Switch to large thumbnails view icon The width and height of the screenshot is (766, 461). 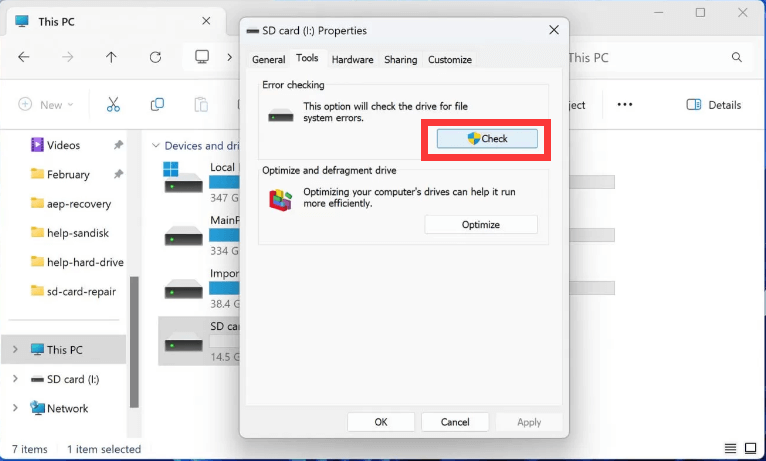[x=750, y=448]
